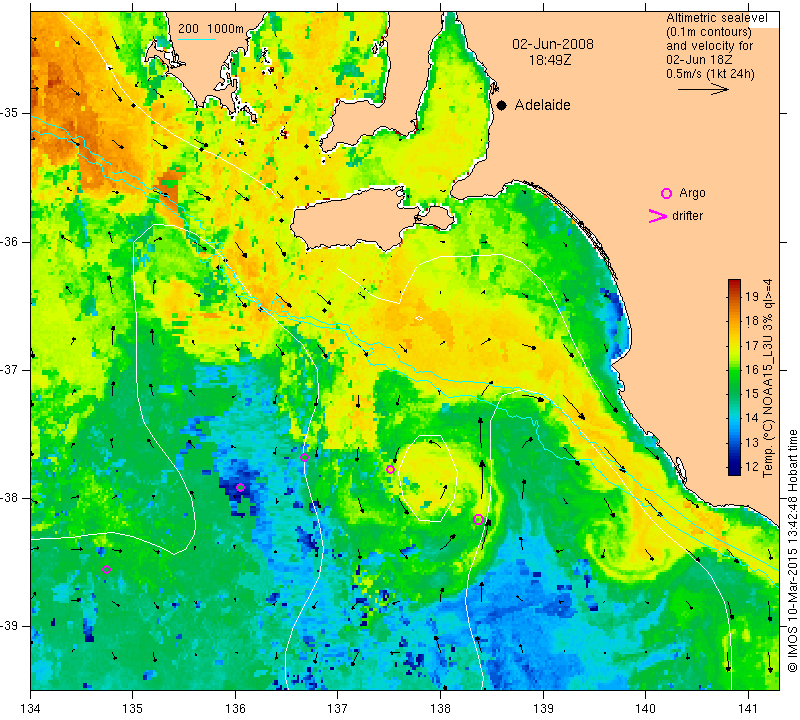Click the Argo float at the warm eddy's western edge
The image size is (800, 720).
tap(390, 469)
